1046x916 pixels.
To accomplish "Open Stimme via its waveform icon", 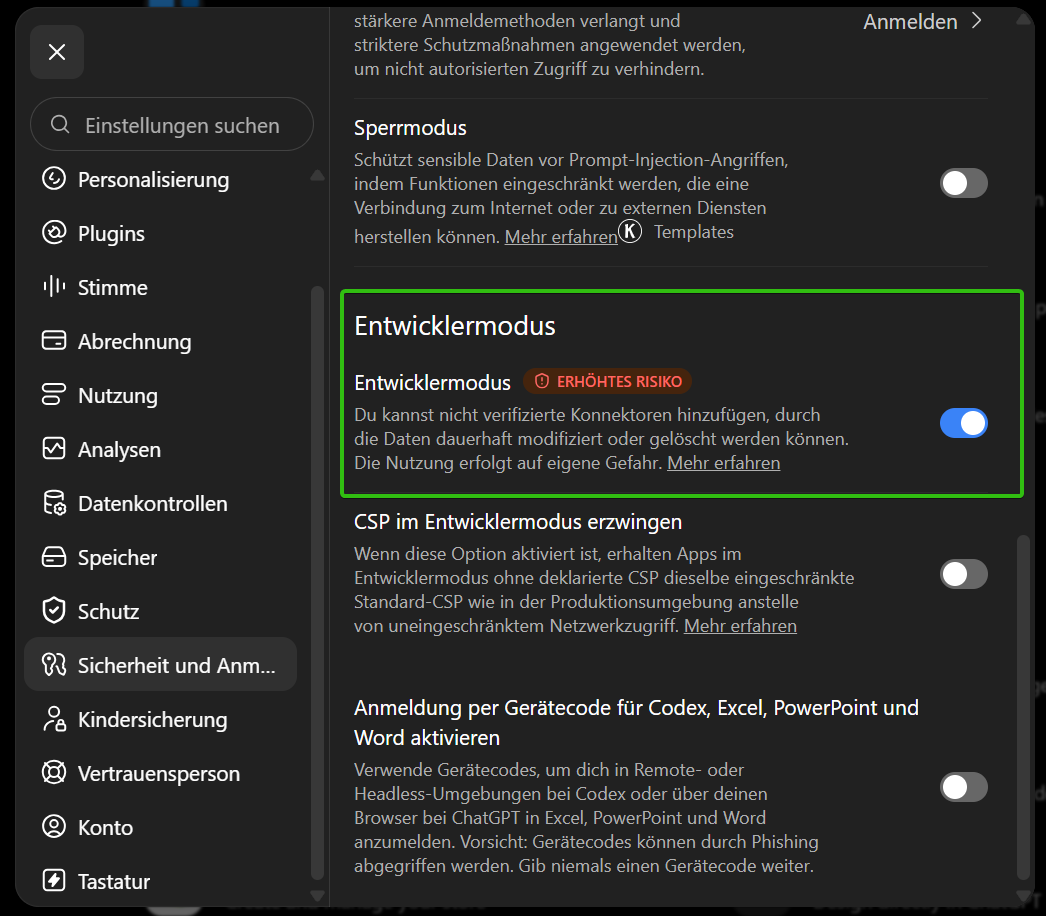I will pyautogui.click(x=54, y=287).
